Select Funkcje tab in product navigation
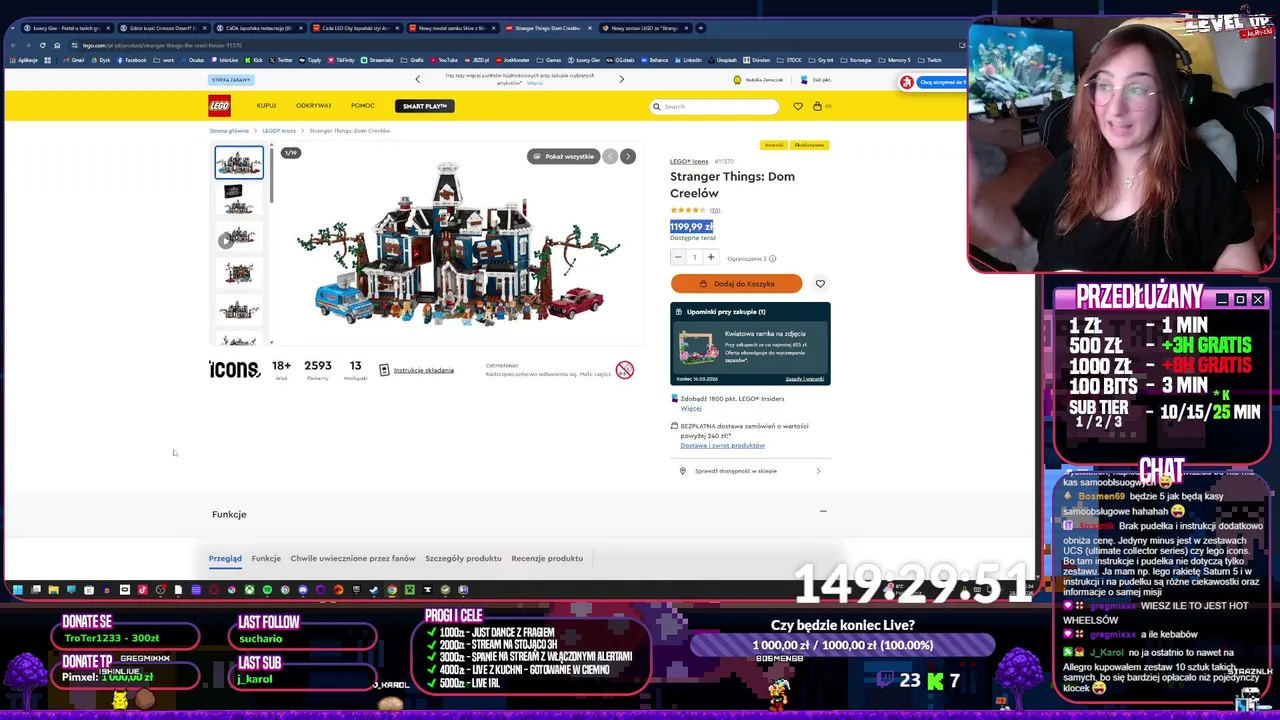Image resolution: width=1280 pixels, height=720 pixels. pos(266,559)
